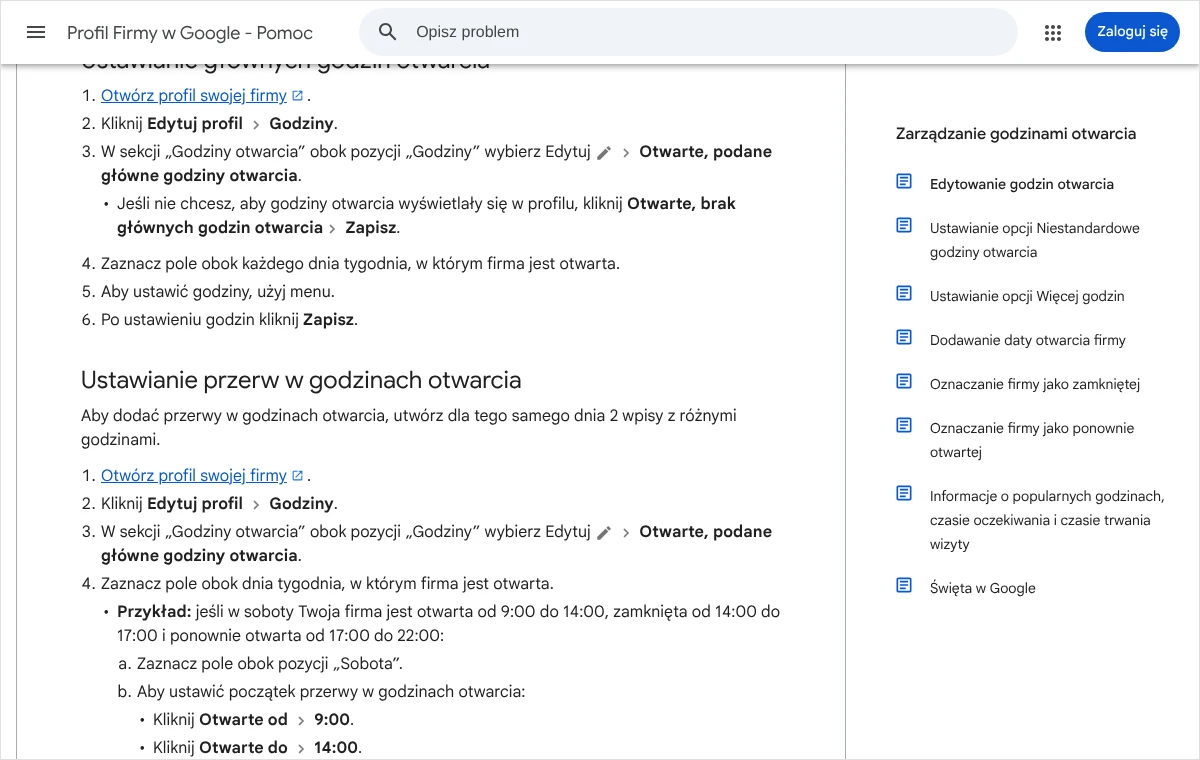Click Aby ustawić godziny, użyj menu line
Image resolution: width=1200 pixels, height=760 pixels.
tap(218, 292)
